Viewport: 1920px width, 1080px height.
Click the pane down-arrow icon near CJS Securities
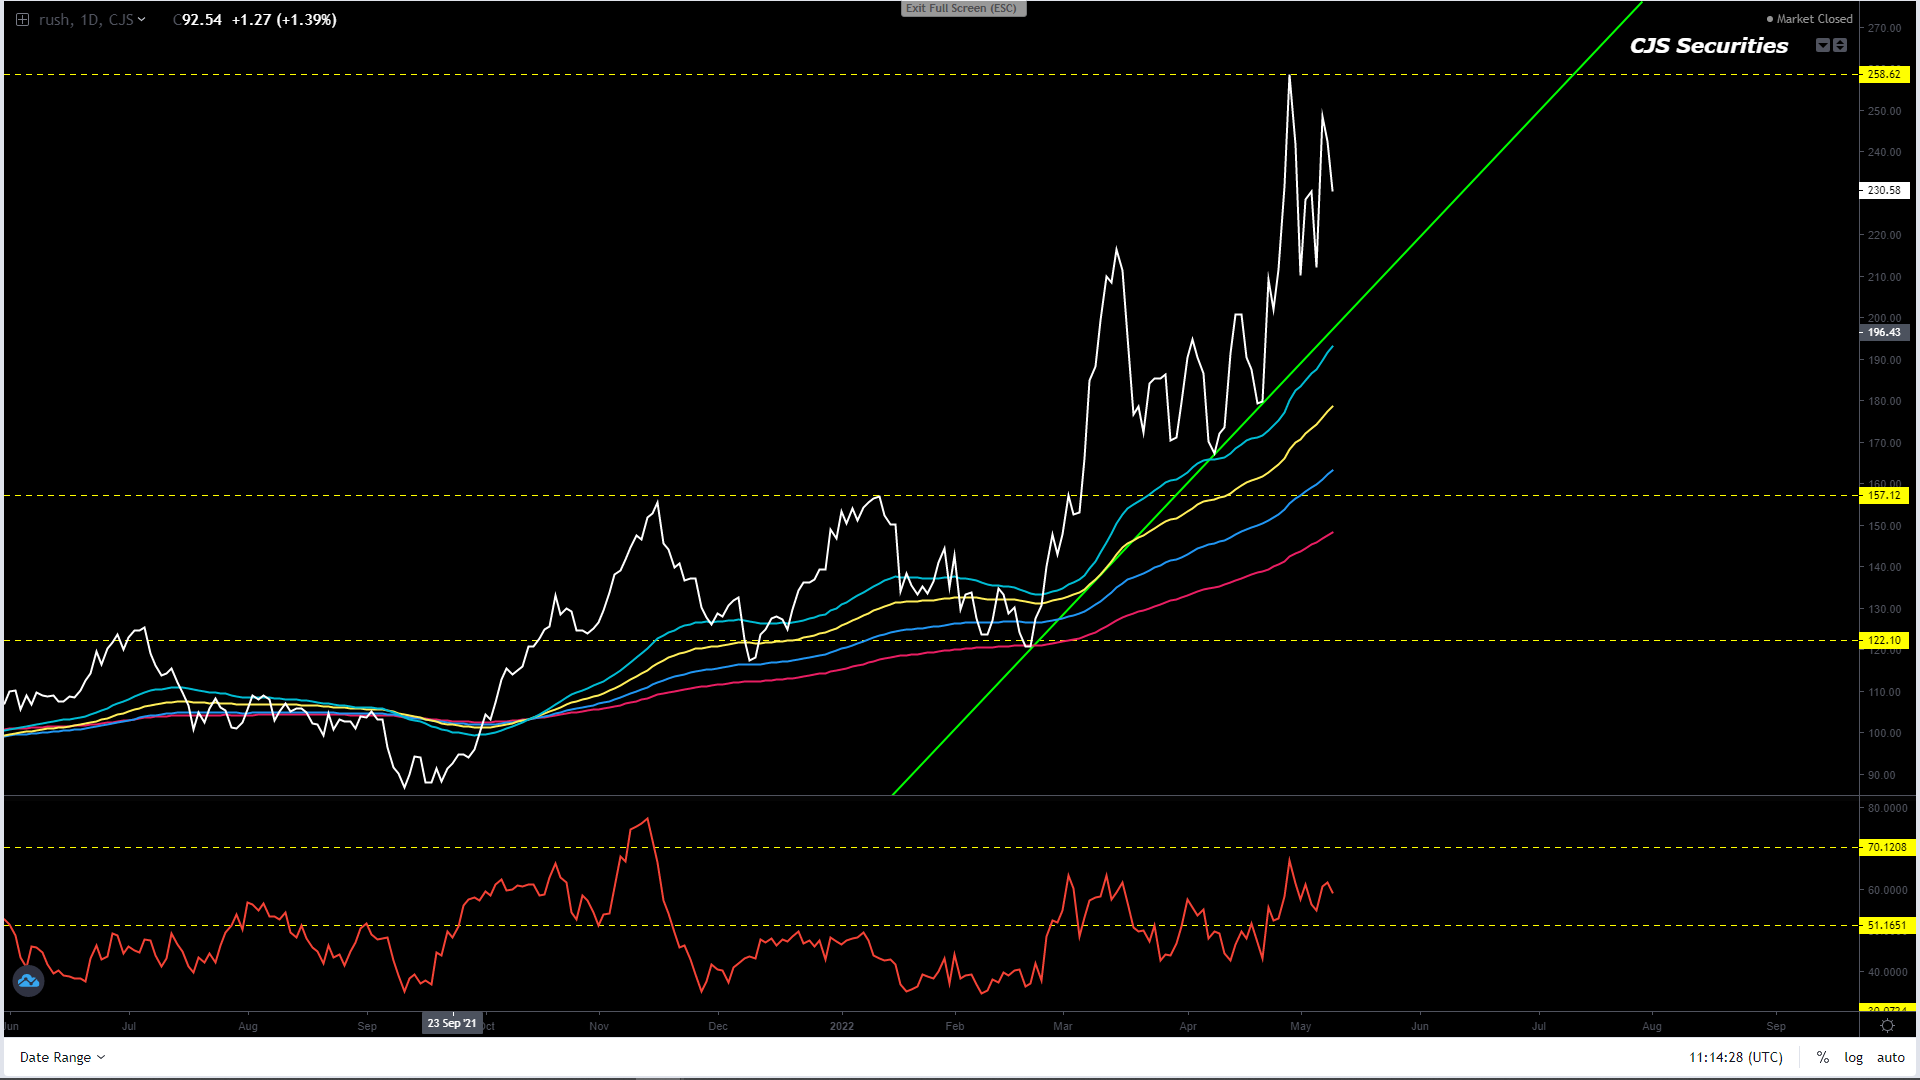pos(1822,45)
